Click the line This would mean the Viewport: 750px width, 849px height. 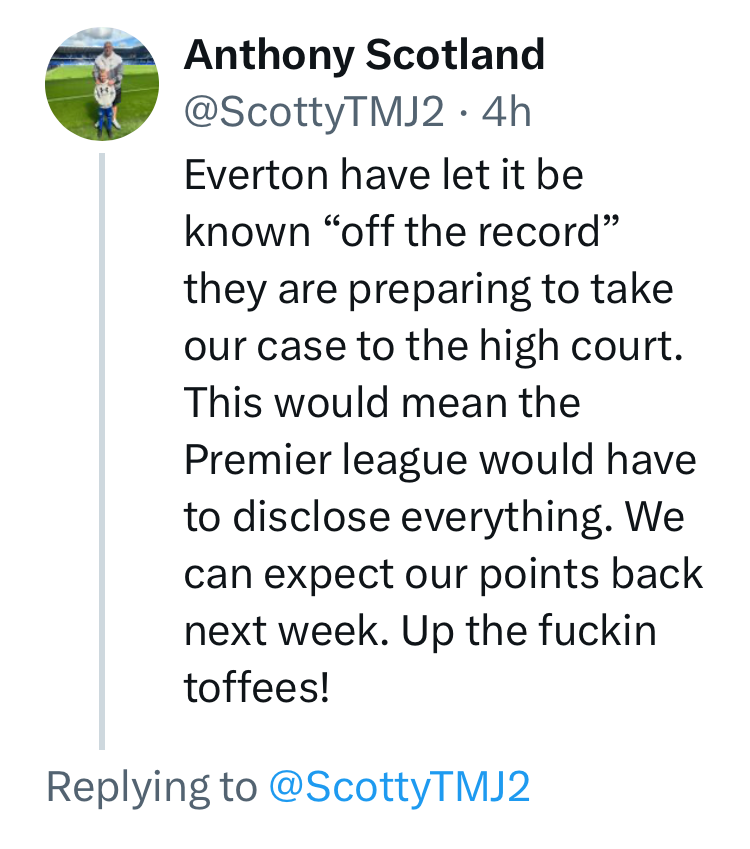coord(382,403)
